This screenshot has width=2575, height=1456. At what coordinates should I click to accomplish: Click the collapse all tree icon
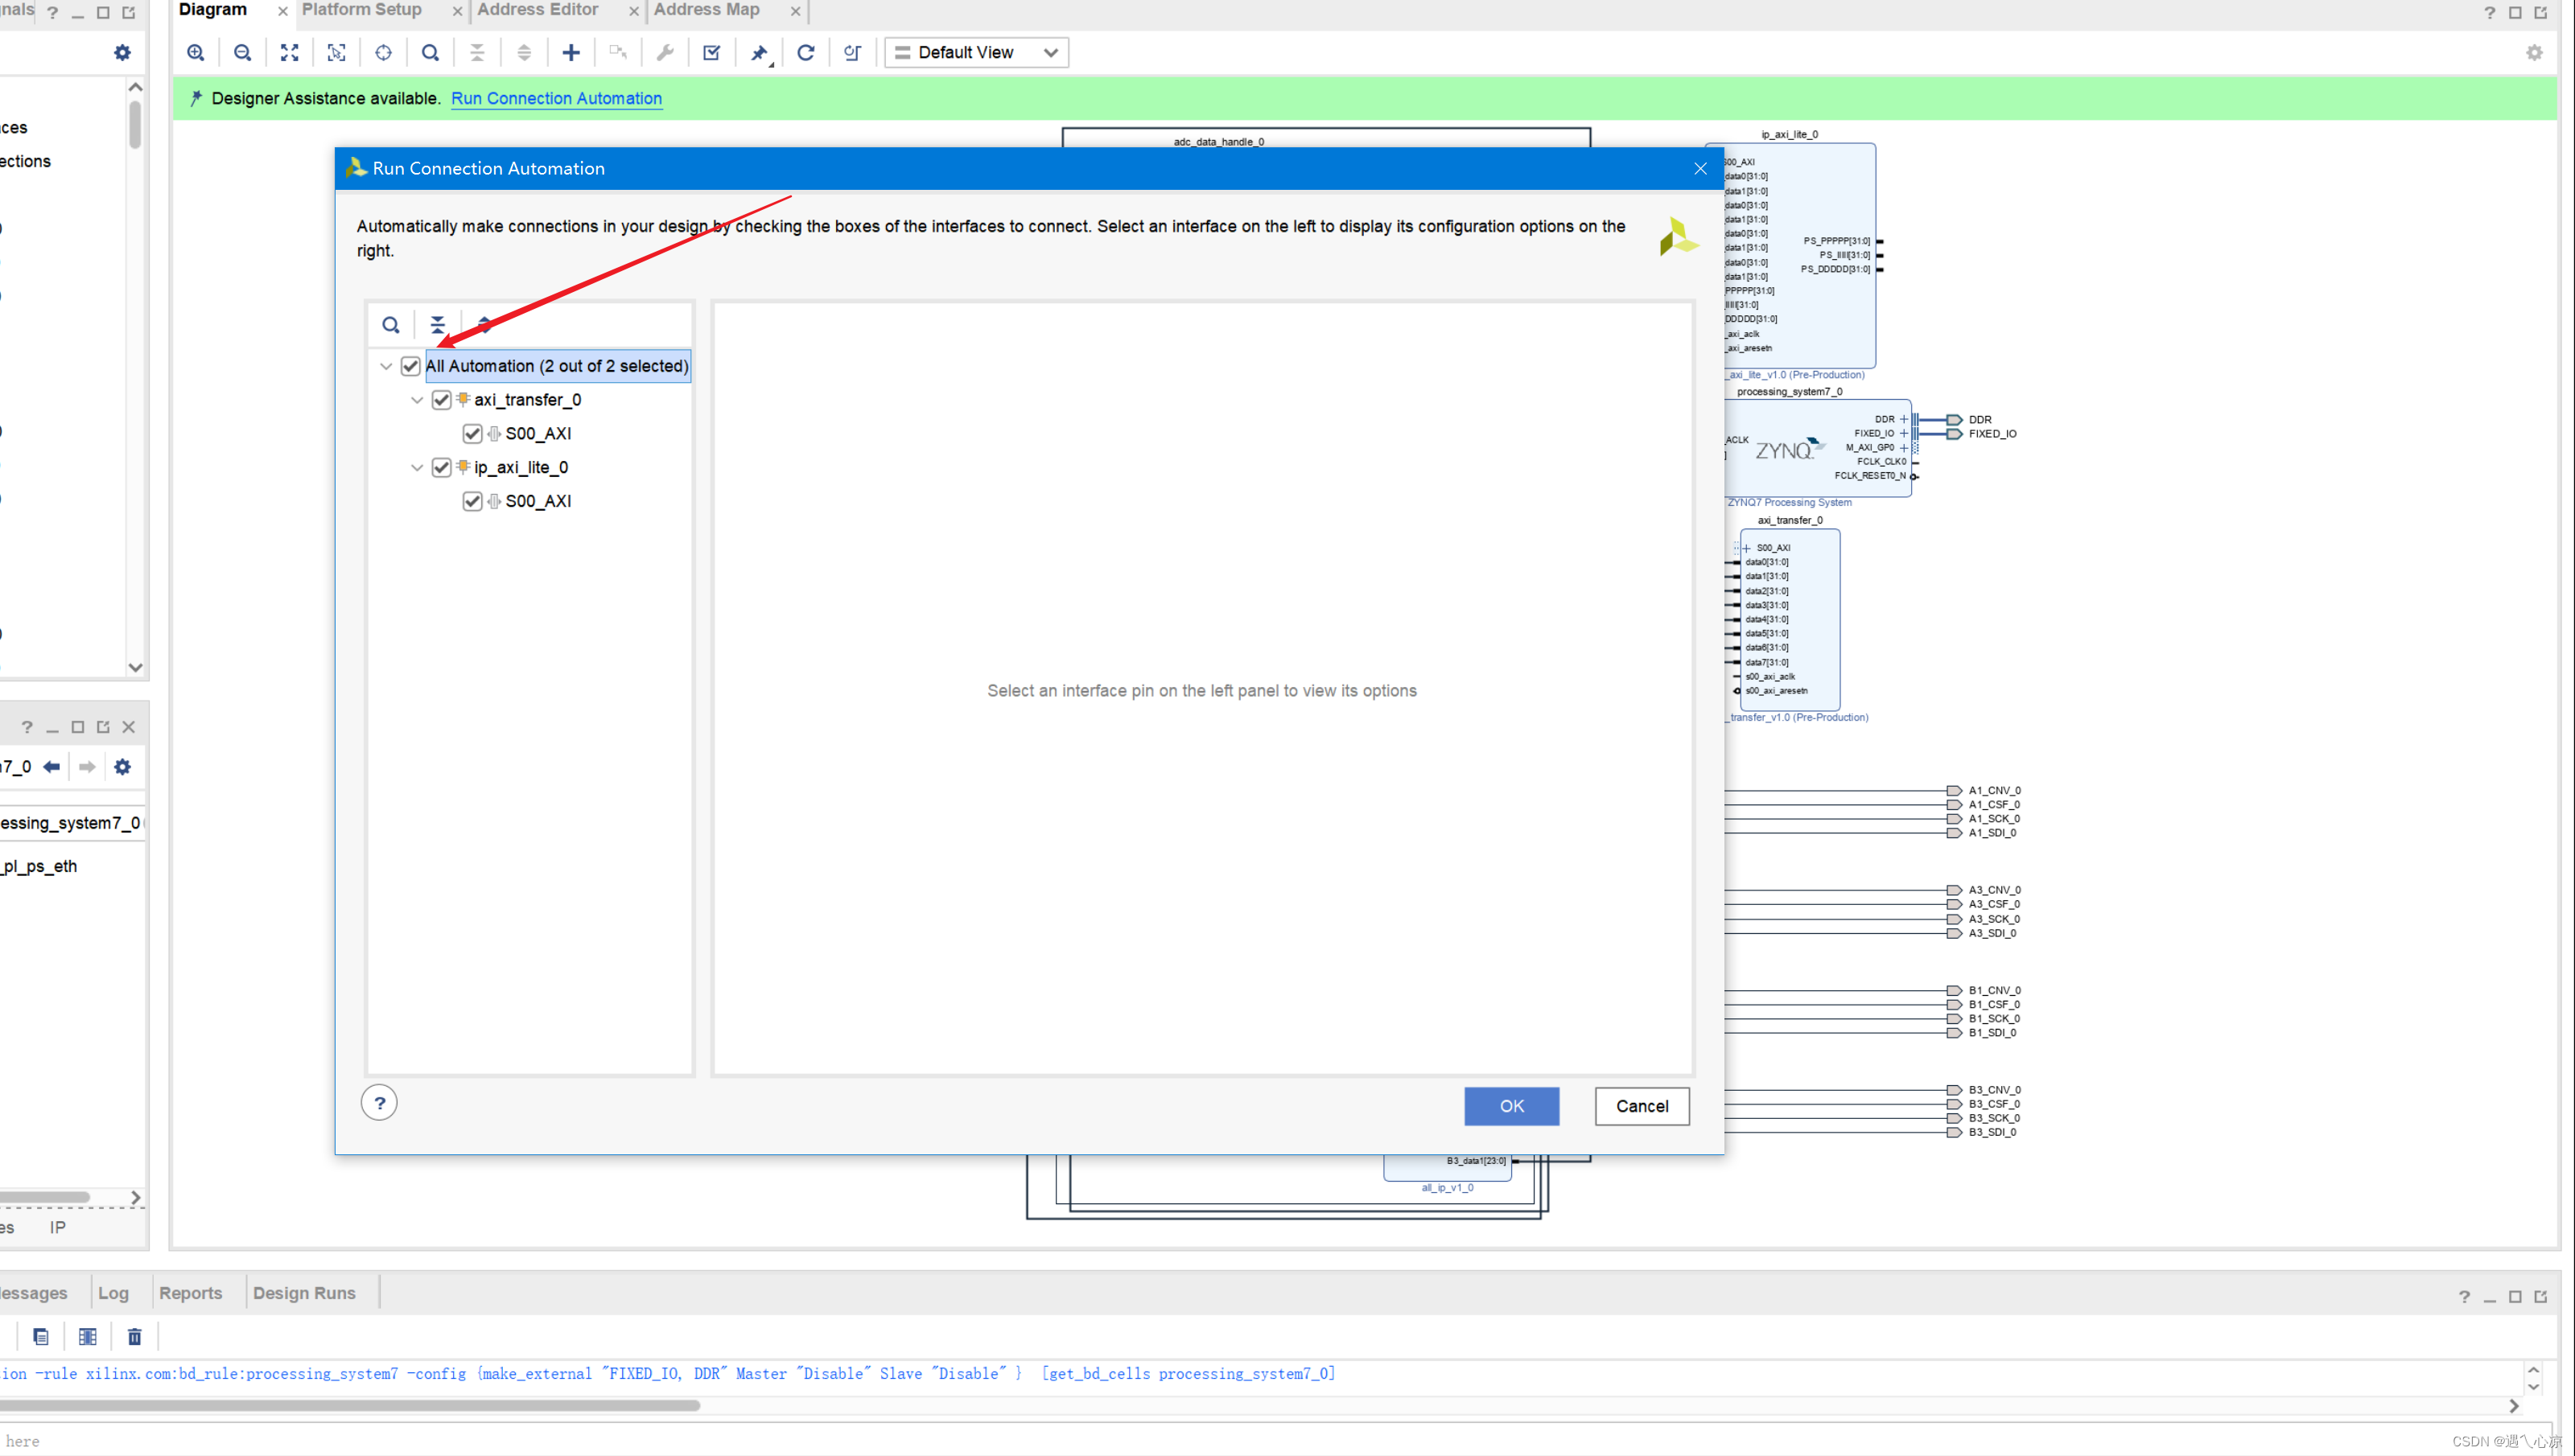pos(437,325)
